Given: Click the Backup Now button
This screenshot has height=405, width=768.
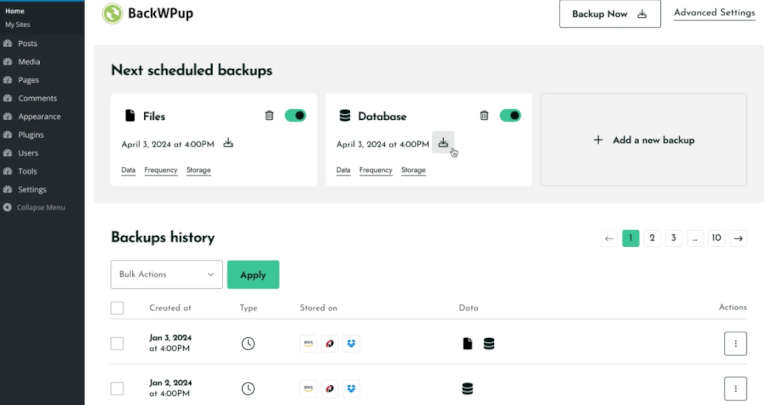Looking at the screenshot, I should 609,14.
